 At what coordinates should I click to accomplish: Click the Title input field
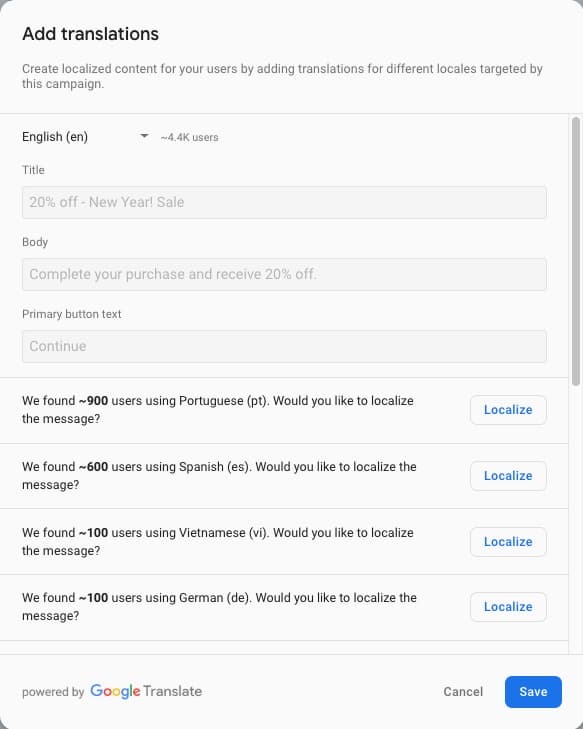(284, 202)
